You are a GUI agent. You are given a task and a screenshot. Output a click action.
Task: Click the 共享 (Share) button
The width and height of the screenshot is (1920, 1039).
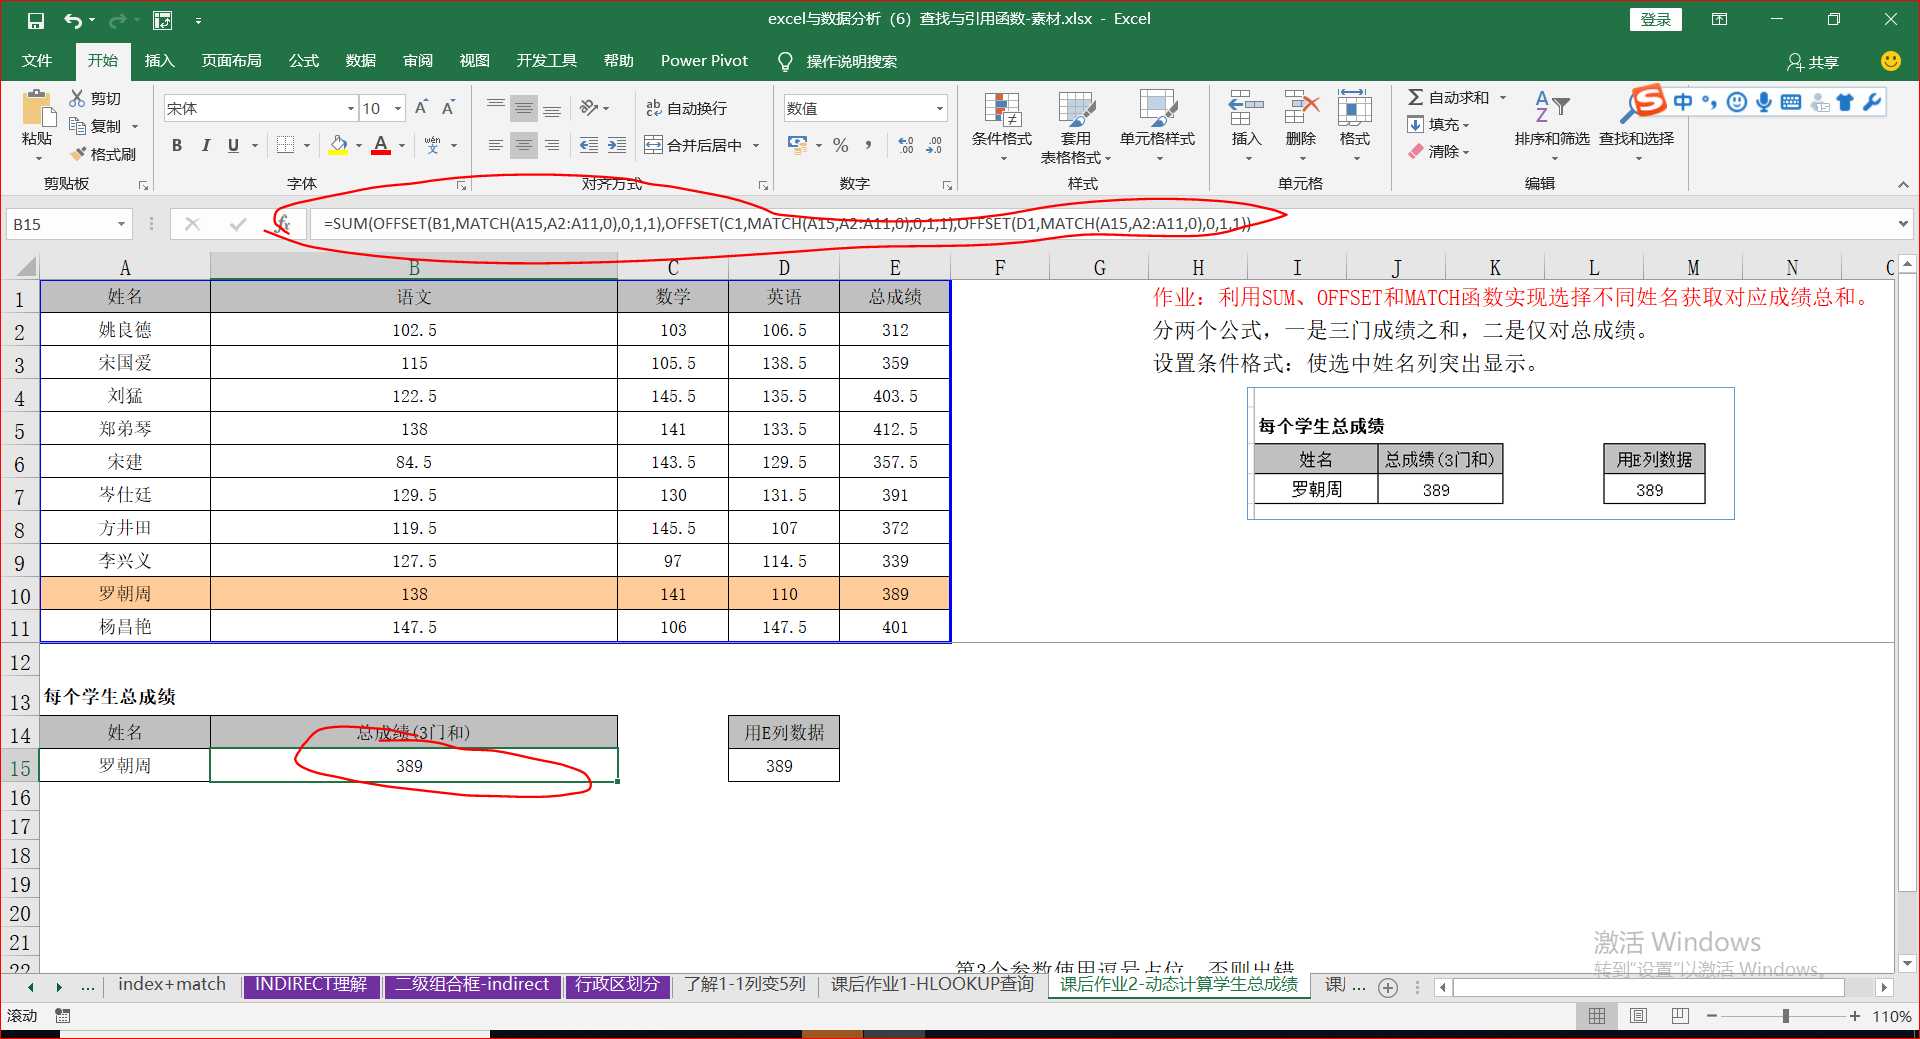tap(1813, 62)
